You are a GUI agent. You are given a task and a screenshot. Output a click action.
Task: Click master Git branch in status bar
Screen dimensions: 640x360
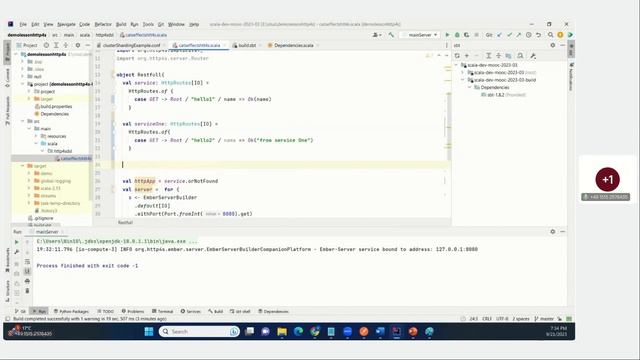click(544, 319)
